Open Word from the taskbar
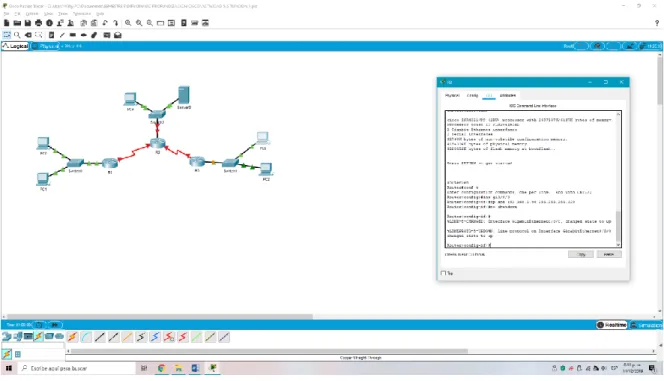664x381 pixels. pyautogui.click(x=195, y=368)
